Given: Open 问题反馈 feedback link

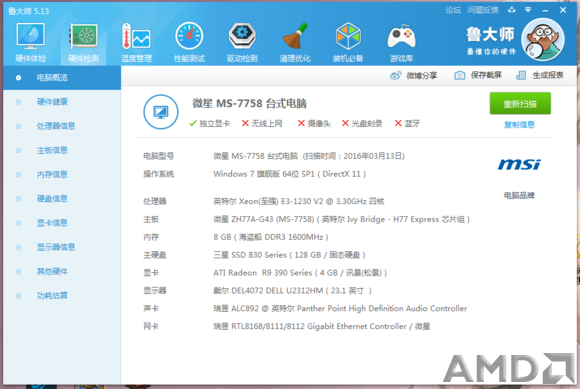Looking at the screenshot, I should [x=483, y=10].
